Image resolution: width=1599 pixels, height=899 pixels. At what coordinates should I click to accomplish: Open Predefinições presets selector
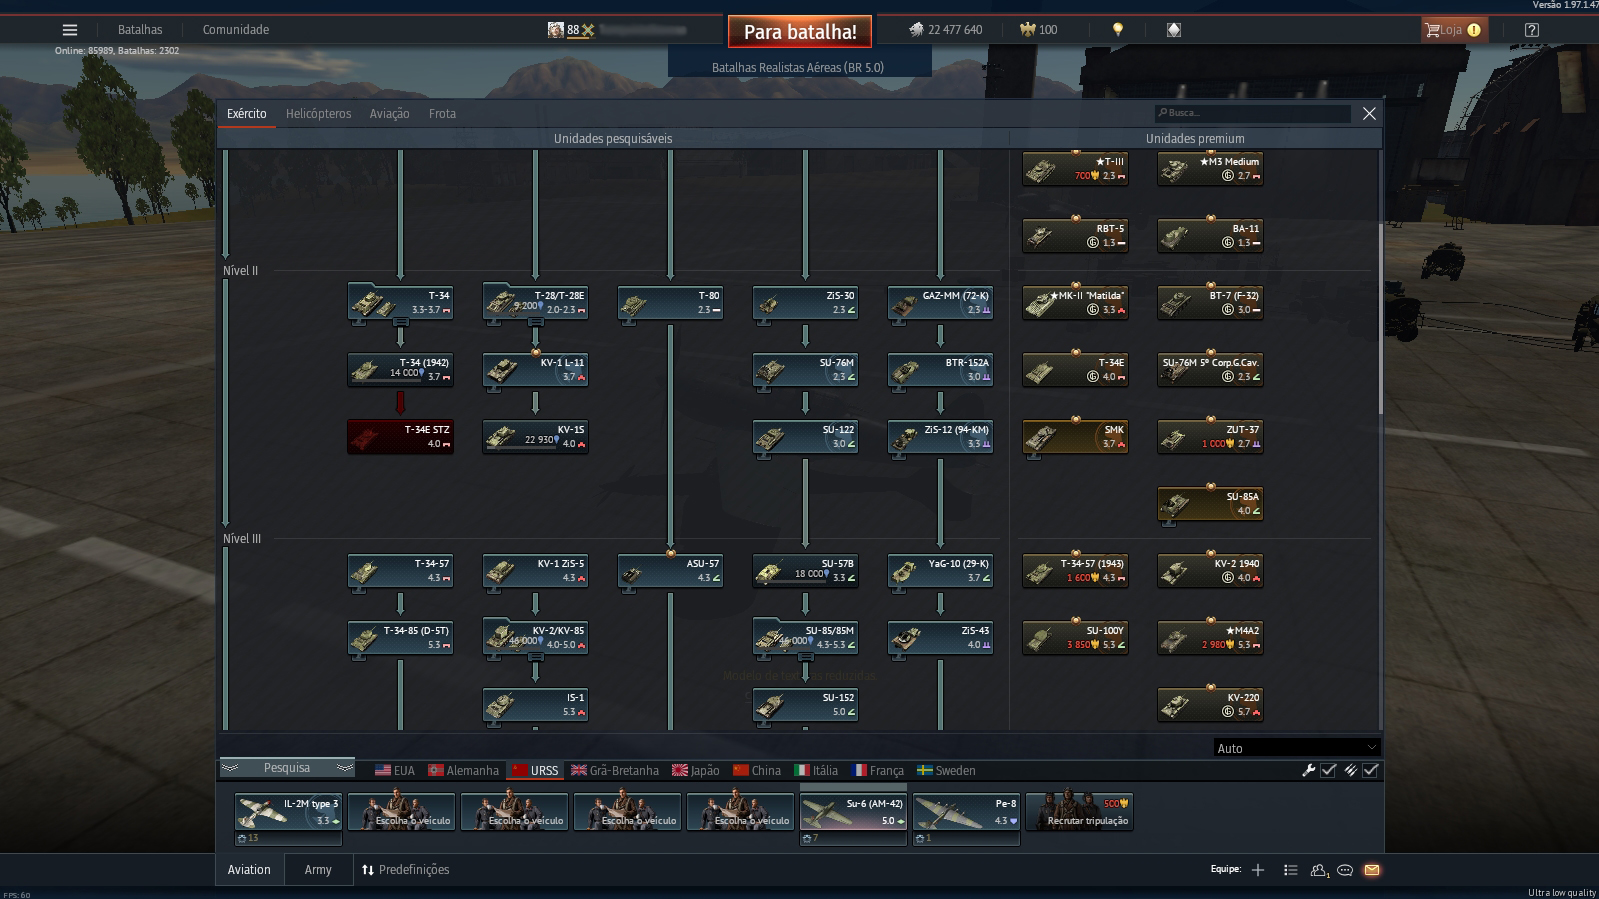coord(405,870)
